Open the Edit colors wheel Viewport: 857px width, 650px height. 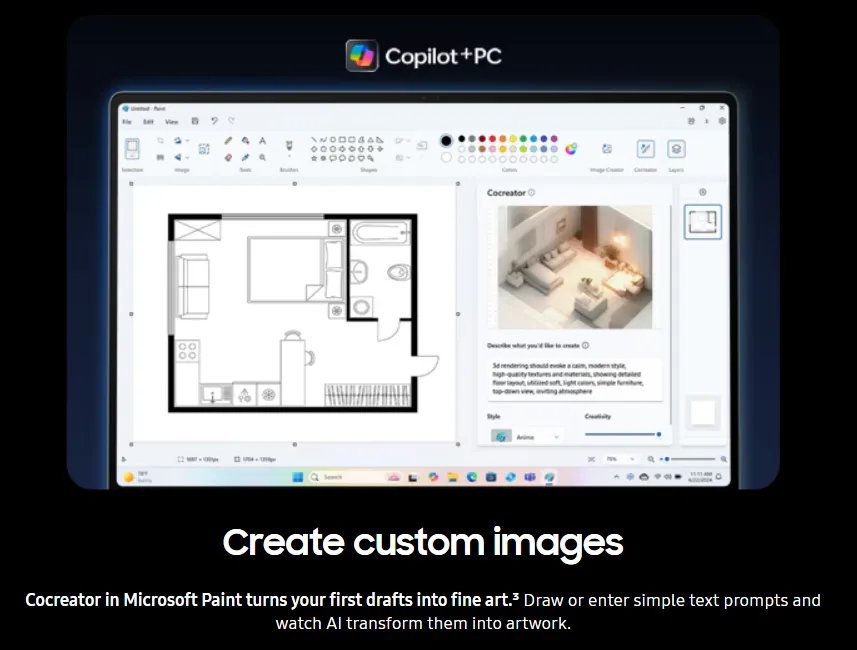[x=571, y=149]
